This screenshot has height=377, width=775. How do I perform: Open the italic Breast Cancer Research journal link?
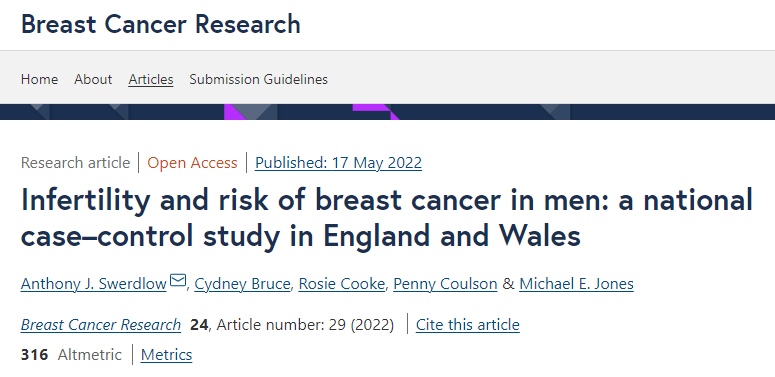[x=101, y=325]
